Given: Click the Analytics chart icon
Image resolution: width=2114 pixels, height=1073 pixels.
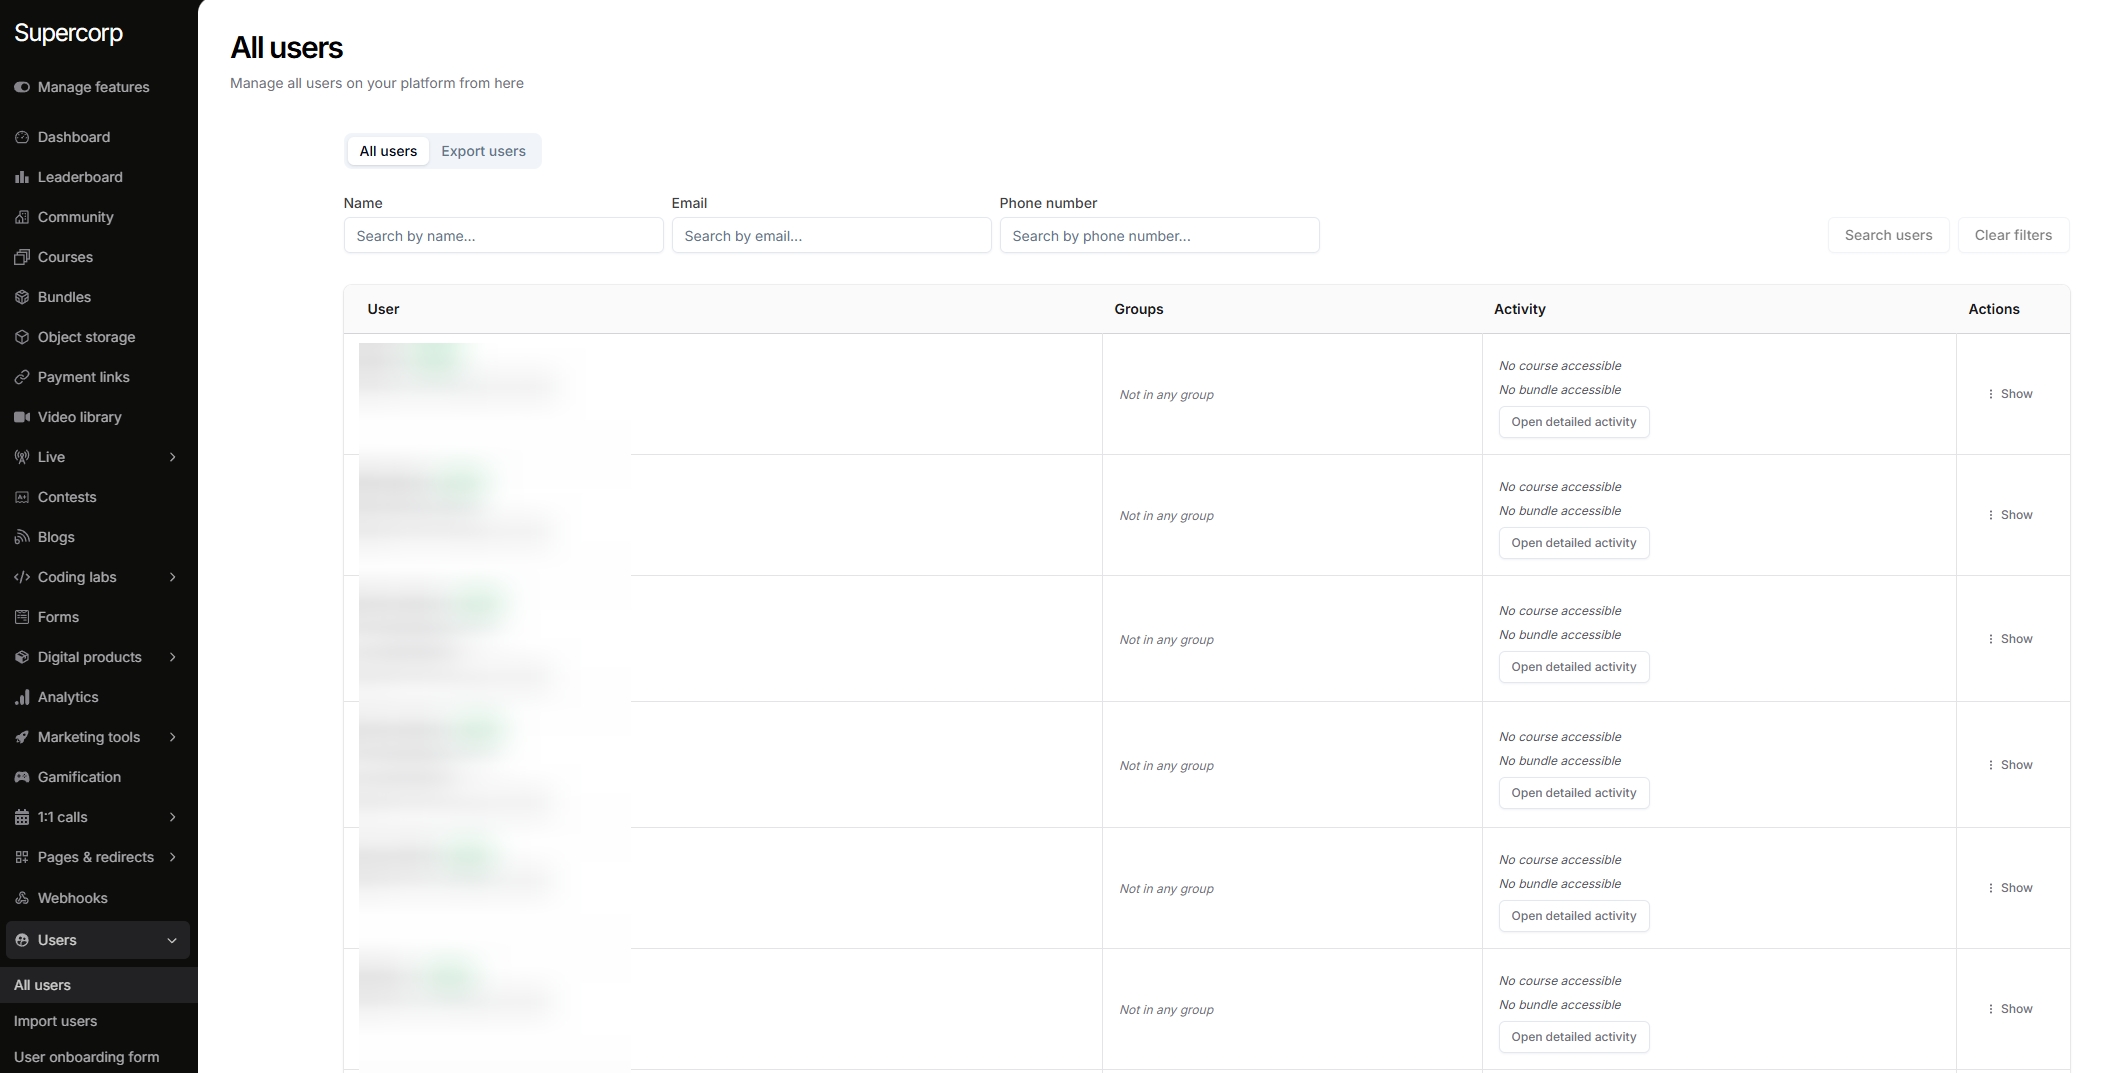Looking at the screenshot, I should click(22, 697).
